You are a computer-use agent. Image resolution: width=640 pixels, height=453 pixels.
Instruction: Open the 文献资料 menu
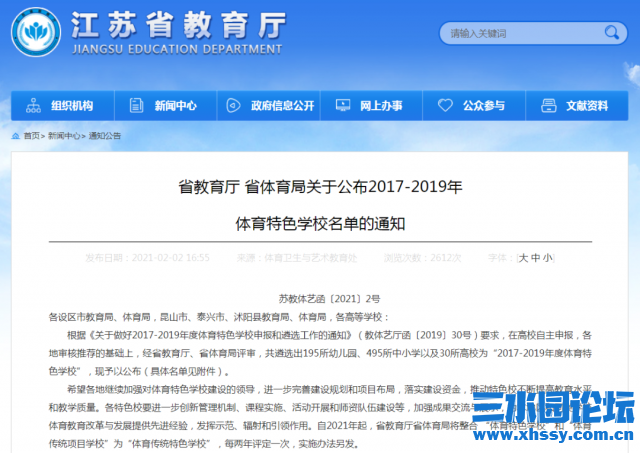pos(577,106)
